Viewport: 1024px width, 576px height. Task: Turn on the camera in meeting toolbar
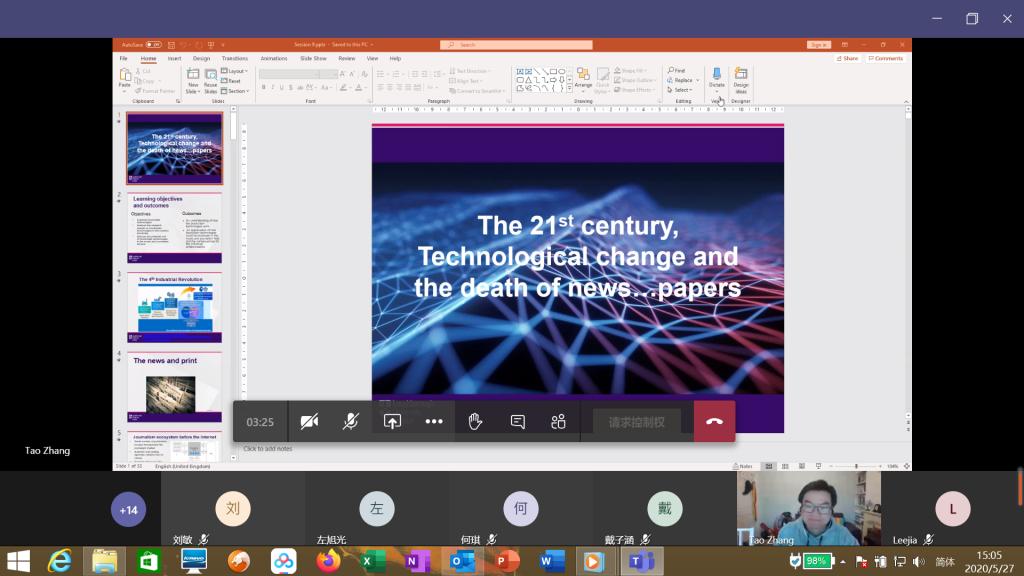309,422
